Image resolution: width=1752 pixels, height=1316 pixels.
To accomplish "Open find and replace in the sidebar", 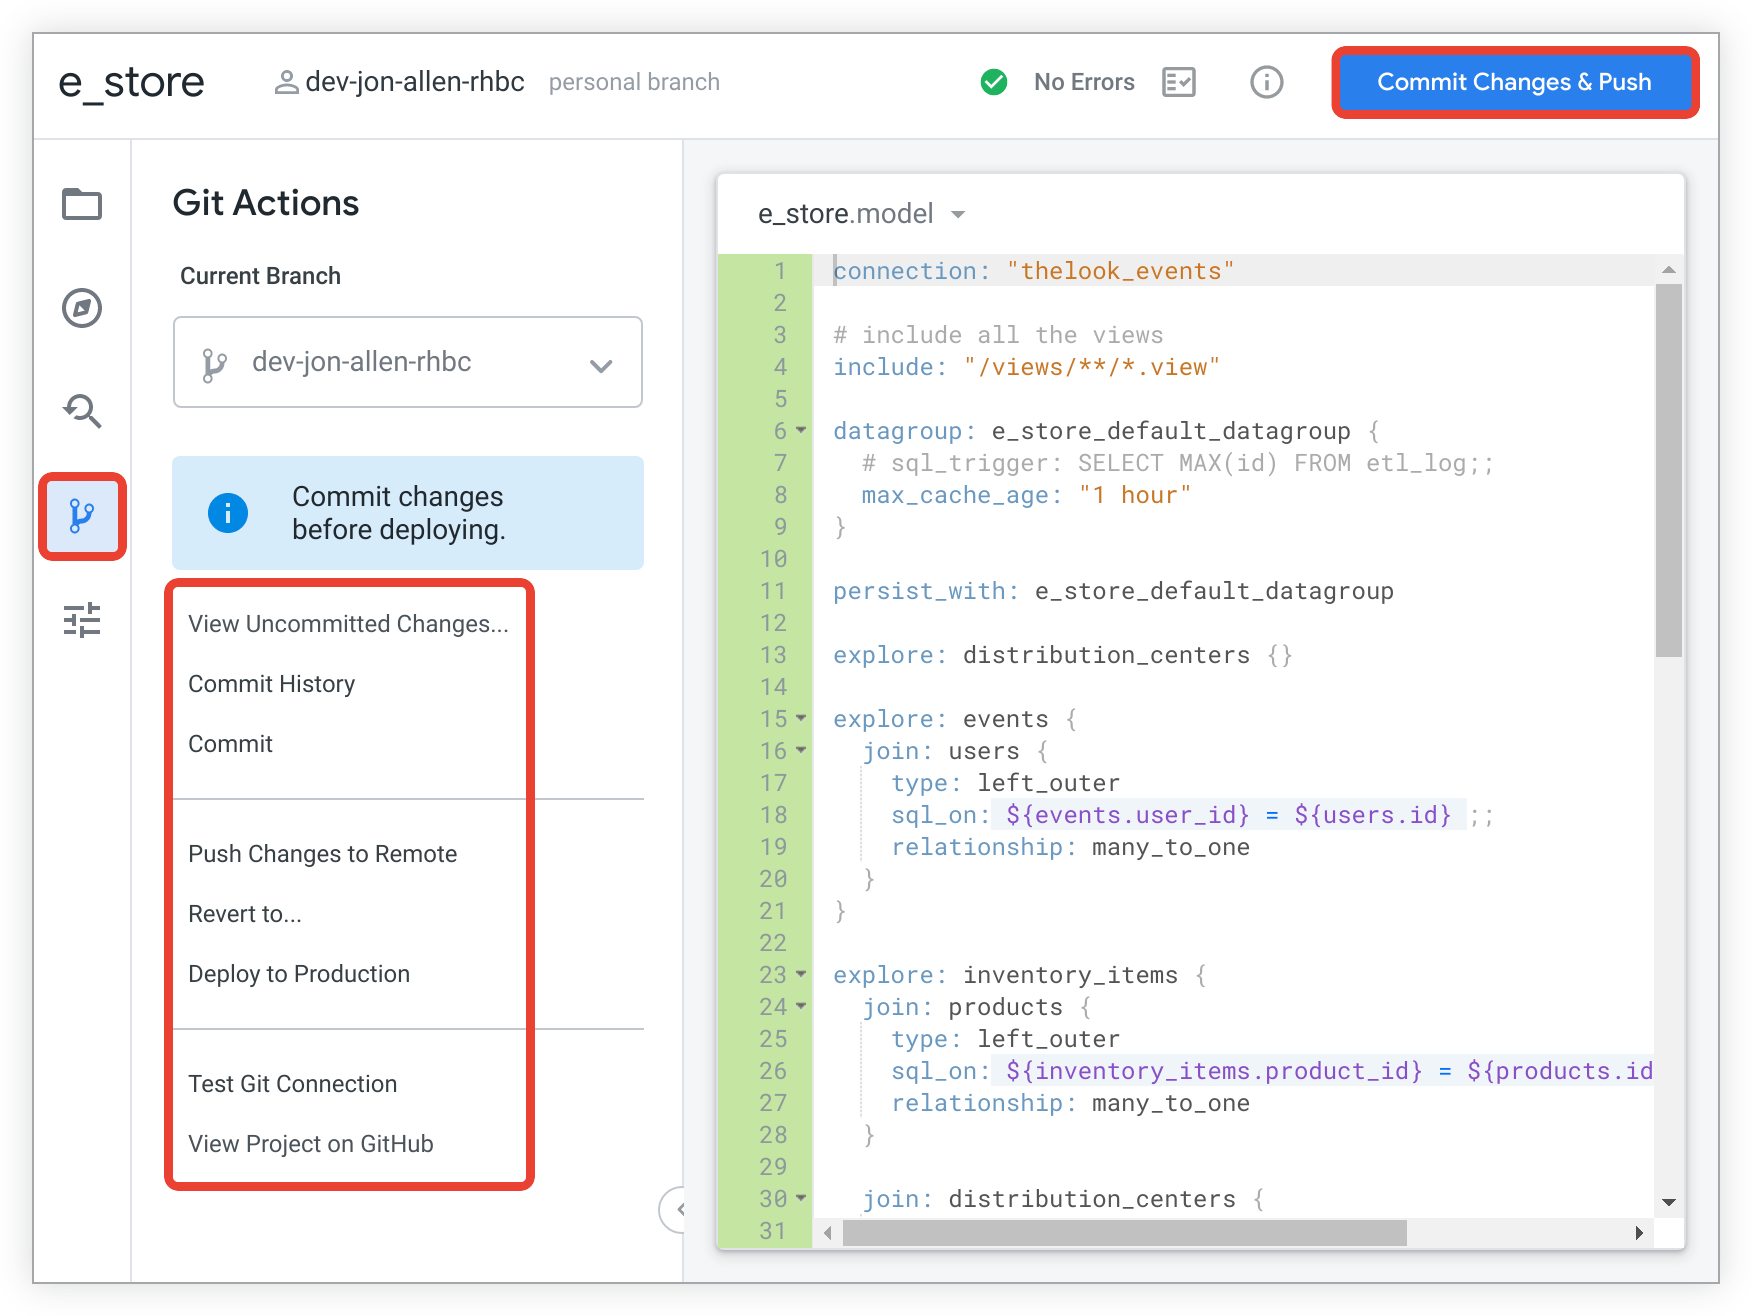I will point(82,411).
